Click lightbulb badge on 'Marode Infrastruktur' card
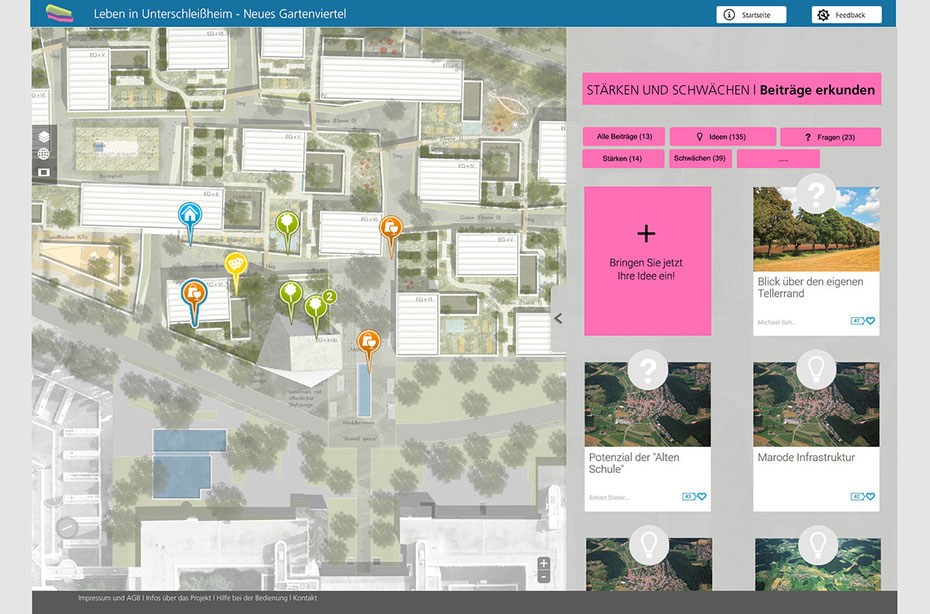 tap(816, 370)
